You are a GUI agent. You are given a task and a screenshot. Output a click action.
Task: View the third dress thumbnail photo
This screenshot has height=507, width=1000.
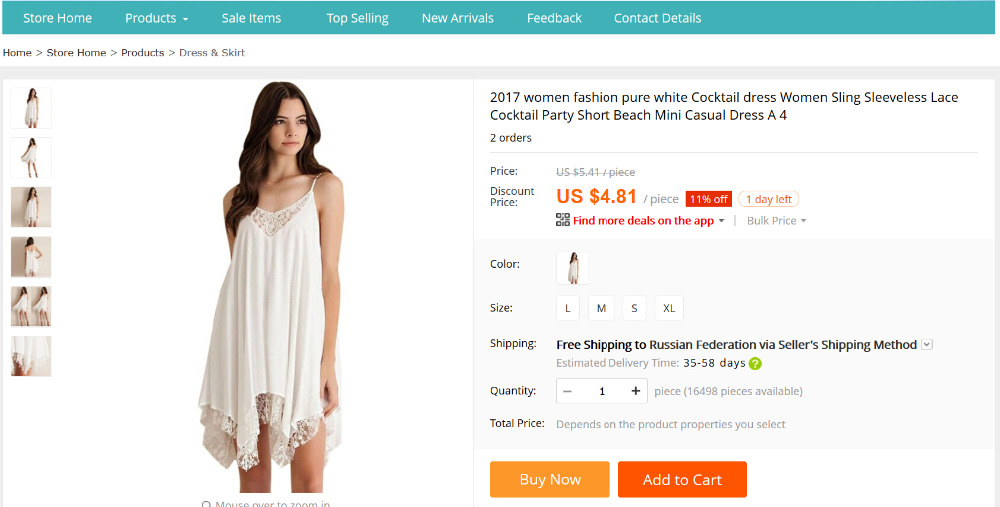pyautogui.click(x=31, y=207)
